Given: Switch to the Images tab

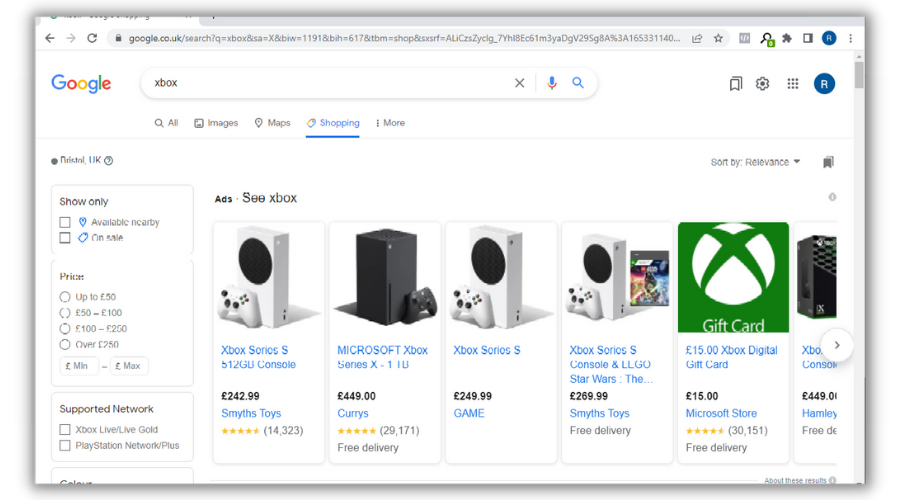Looking at the screenshot, I should (x=216, y=123).
